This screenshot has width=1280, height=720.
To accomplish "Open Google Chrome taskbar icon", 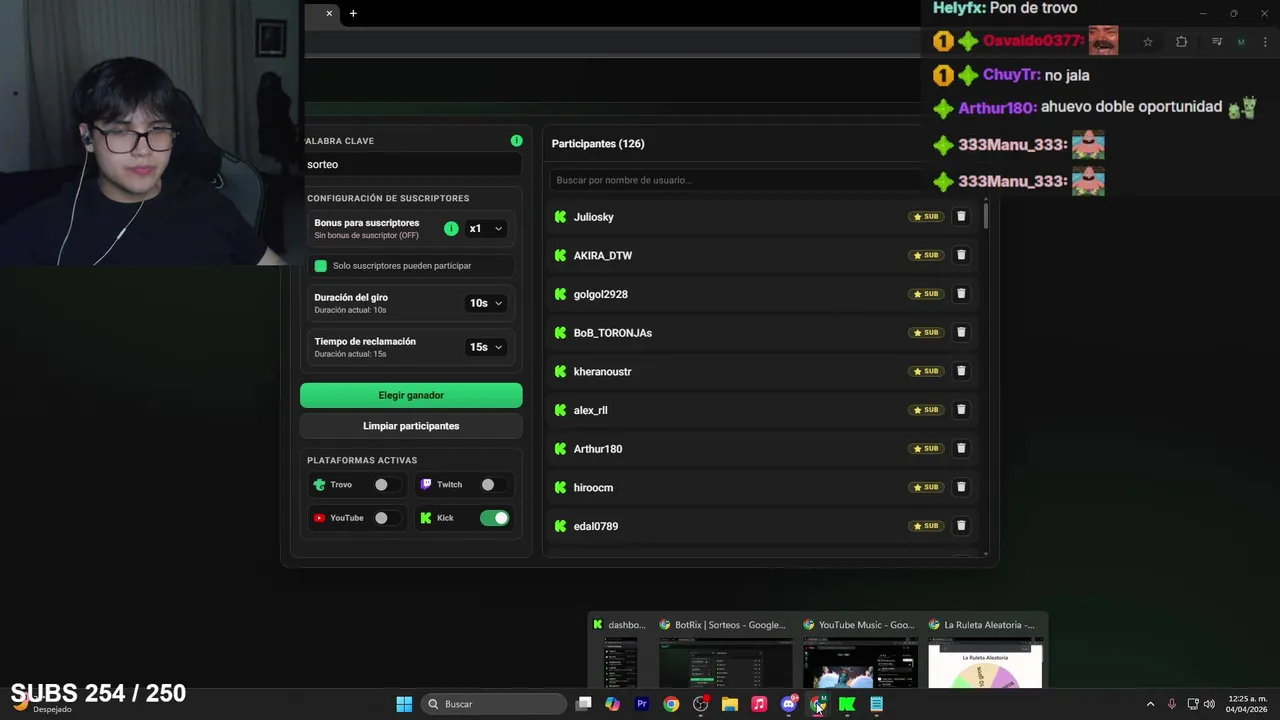I will 671,704.
